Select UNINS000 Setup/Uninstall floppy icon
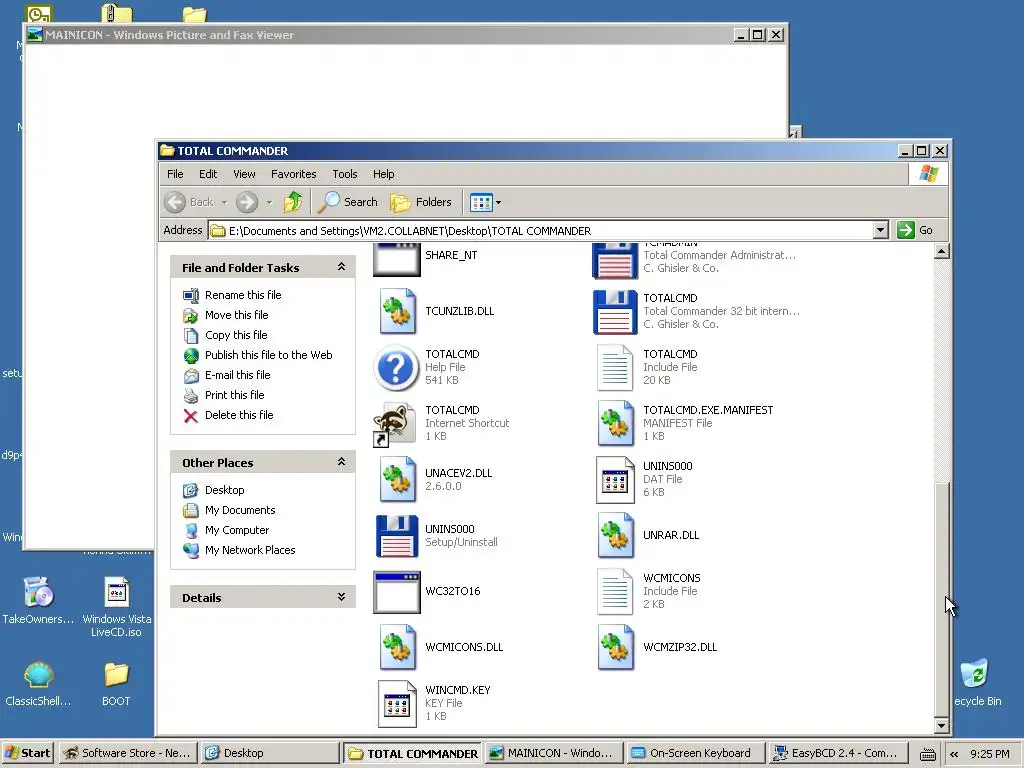The height and width of the screenshot is (768, 1024). click(397, 536)
